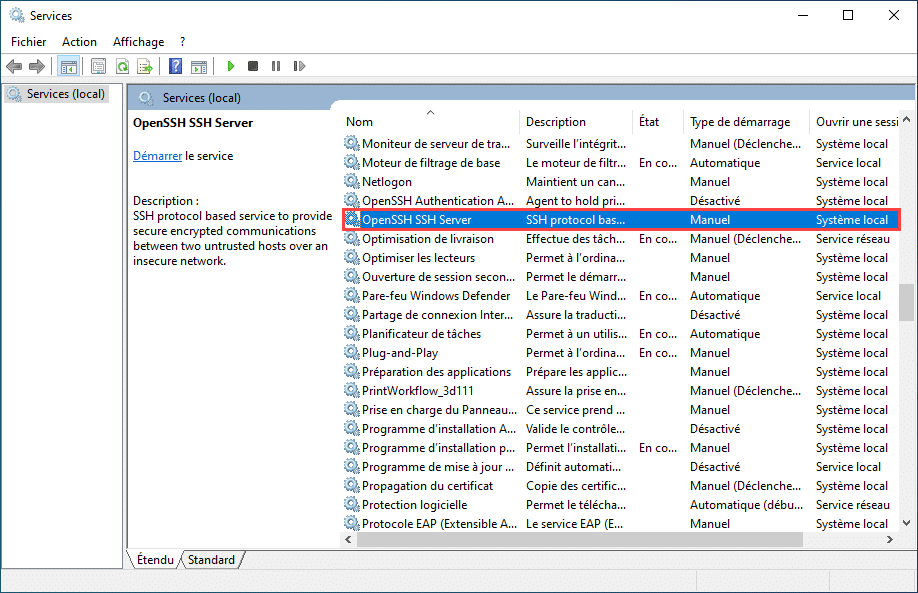Click the Forward arrow toolbar icon
The height and width of the screenshot is (593, 918).
37,66
